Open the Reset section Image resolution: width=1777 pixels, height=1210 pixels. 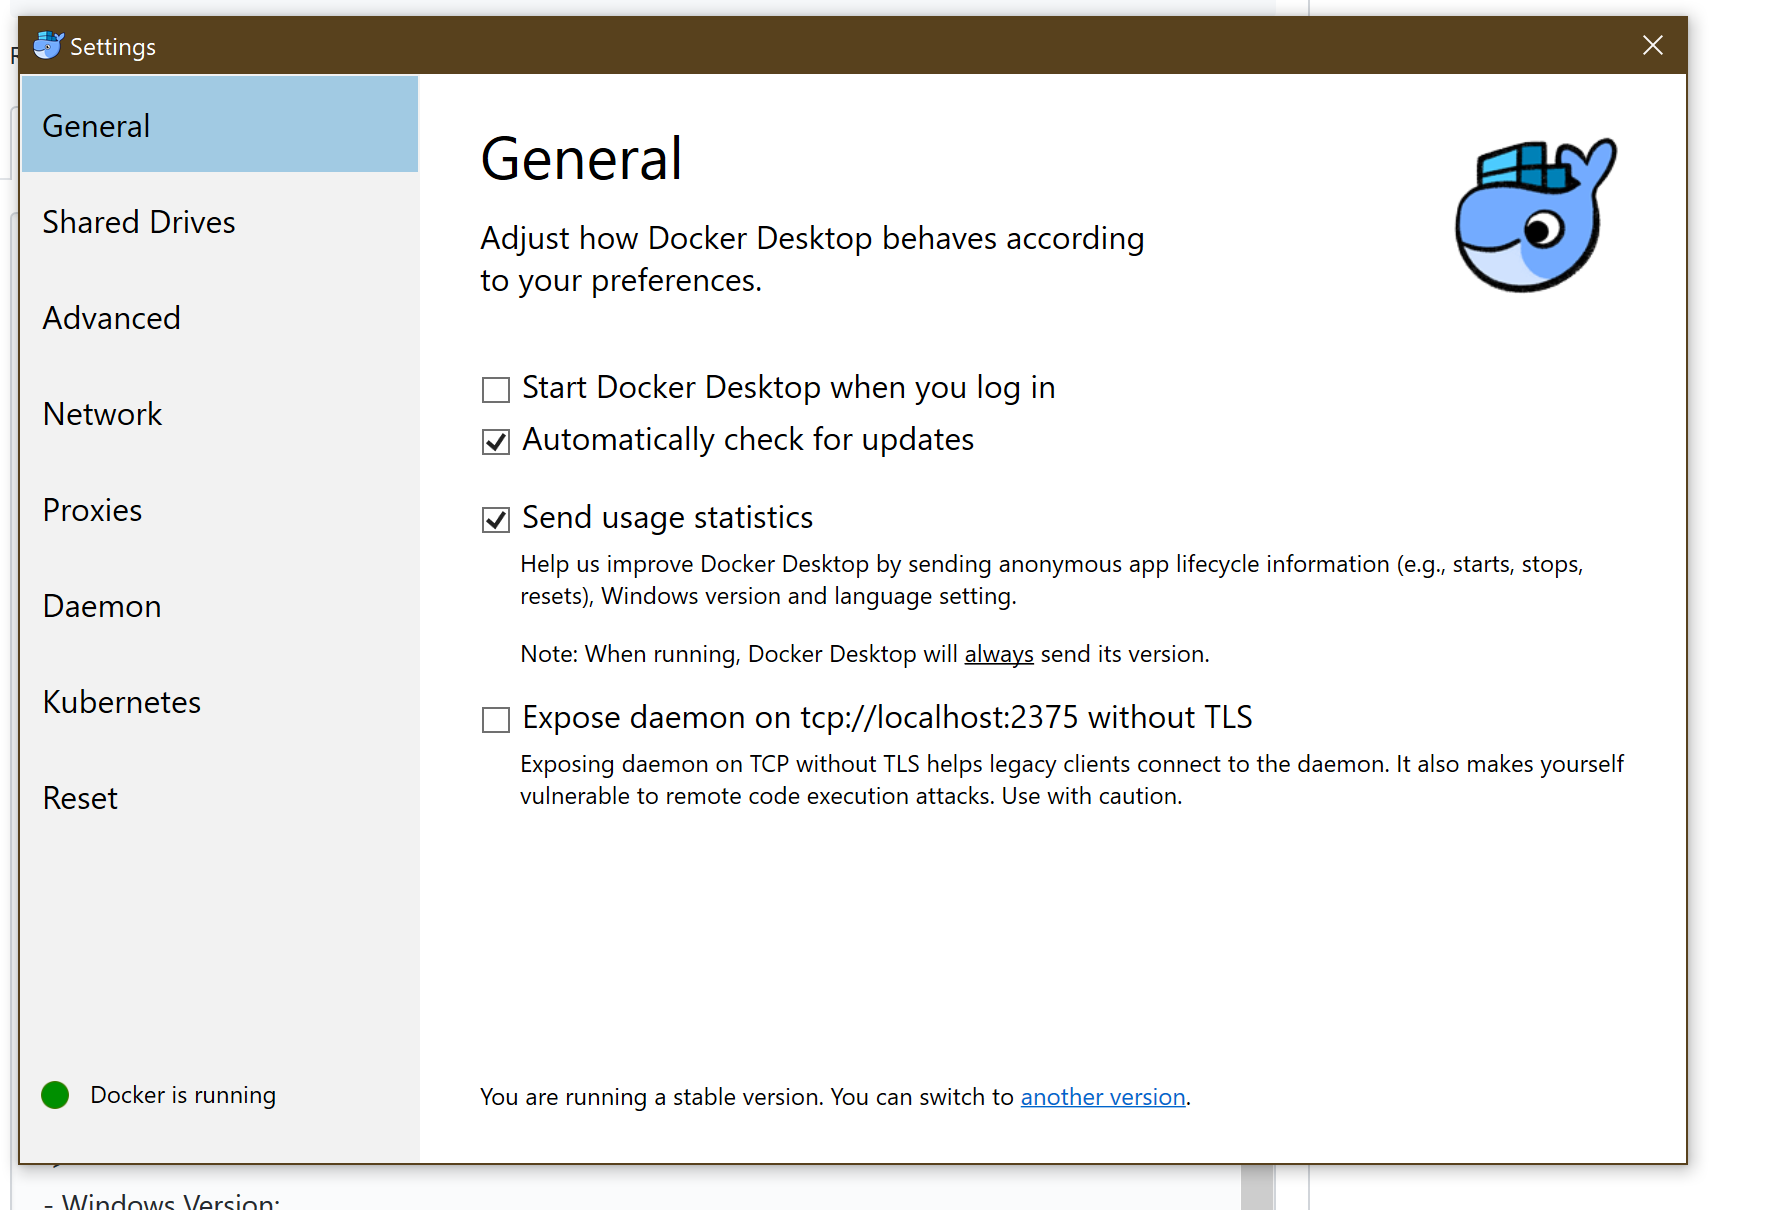(220, 797)
